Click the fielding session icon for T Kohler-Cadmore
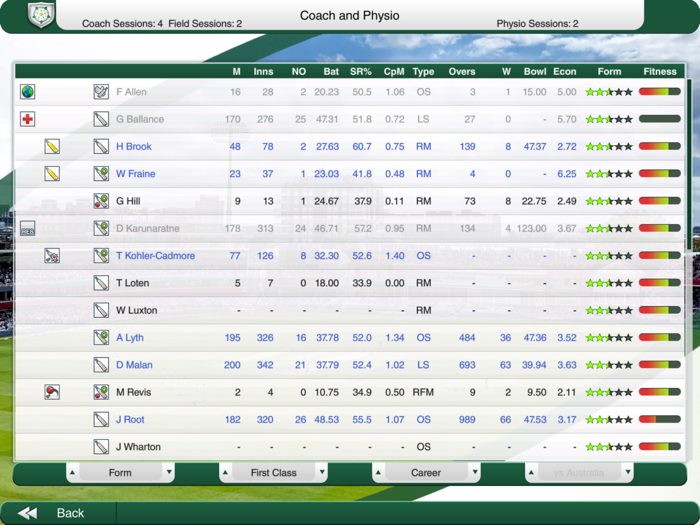This screenshot has height=525, width=700. pos(52,256)
